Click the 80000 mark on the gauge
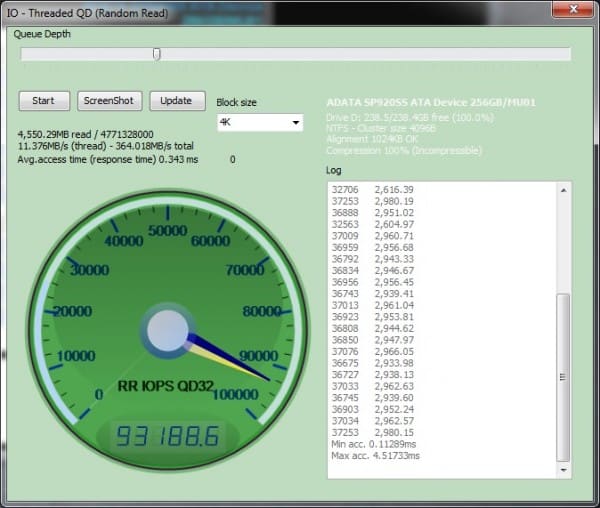Viewport: 600px width, 508px height. click(262, 311)
